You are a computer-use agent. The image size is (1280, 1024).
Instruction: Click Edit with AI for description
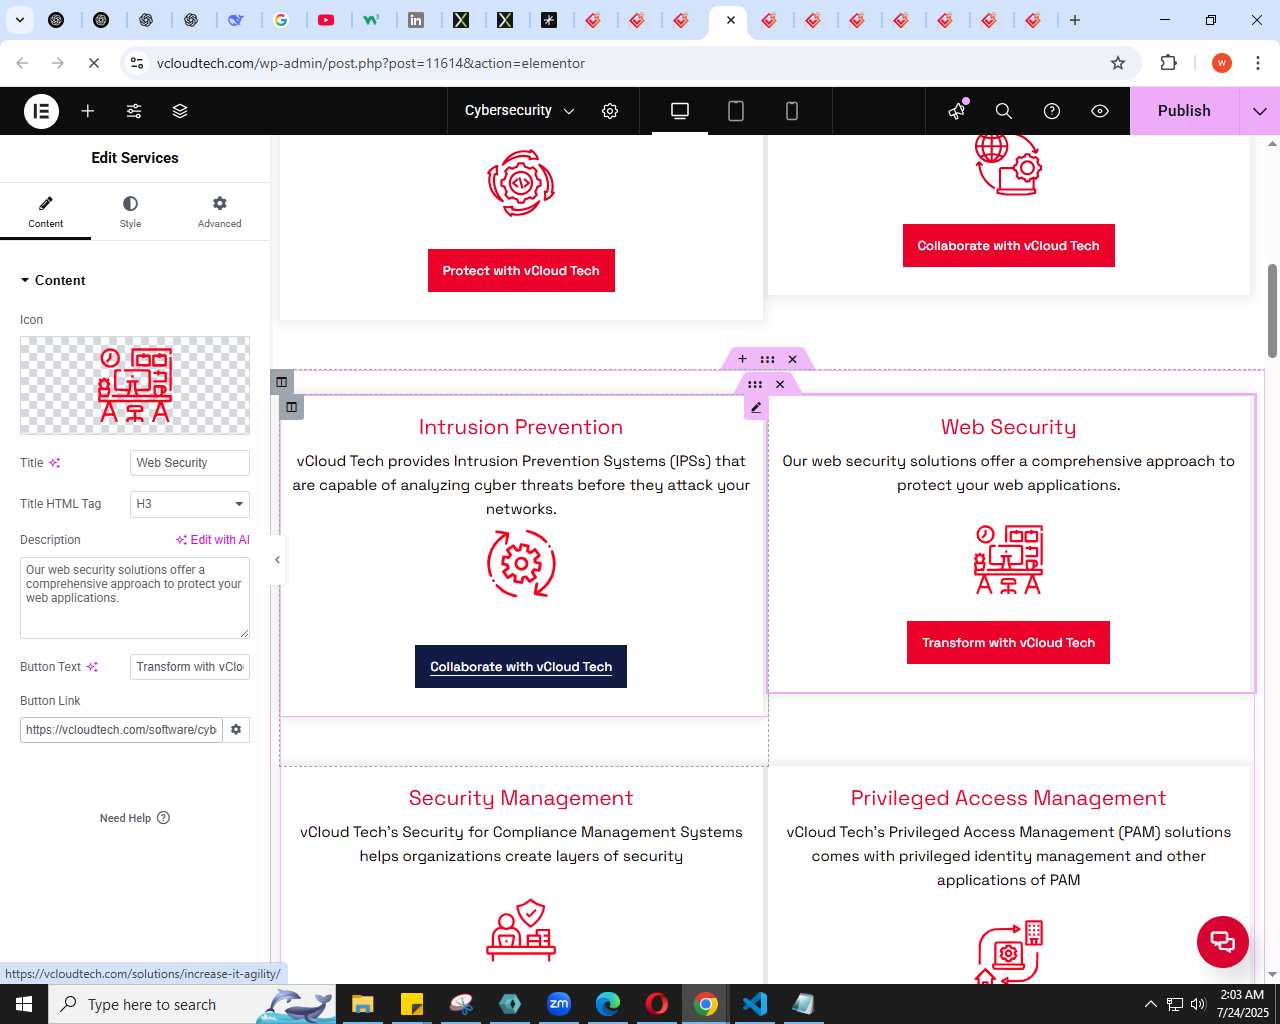tap(213, 540)
